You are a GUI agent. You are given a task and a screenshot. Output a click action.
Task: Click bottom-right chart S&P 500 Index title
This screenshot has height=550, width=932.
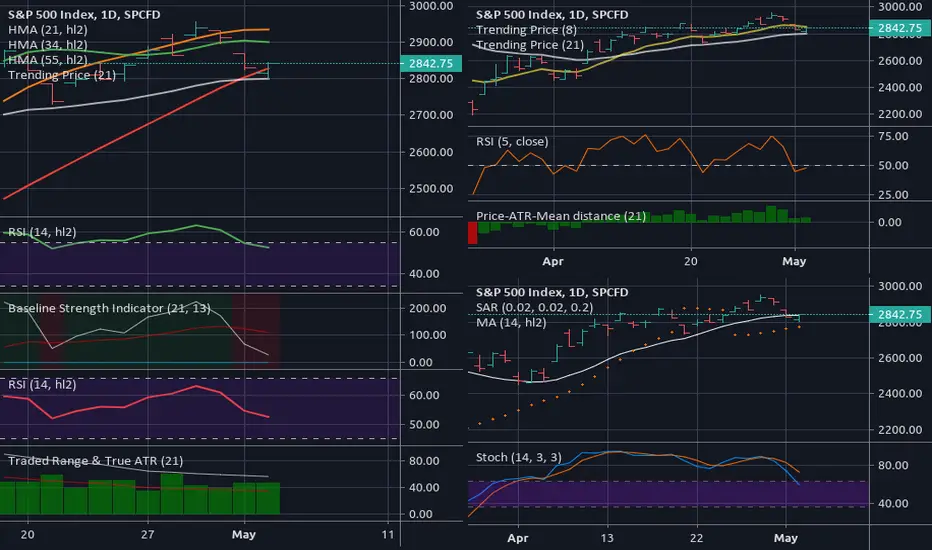(552, 292)
